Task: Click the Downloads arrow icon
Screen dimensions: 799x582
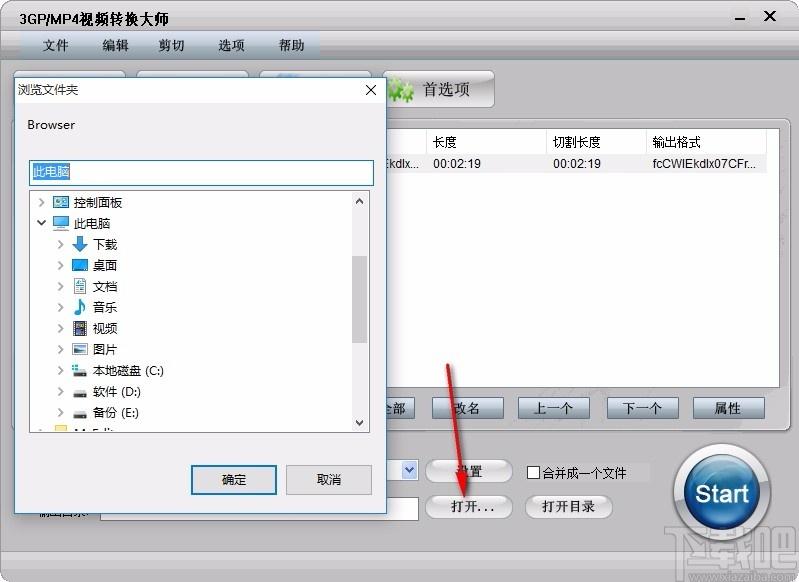Action: (x=80, y=244)
